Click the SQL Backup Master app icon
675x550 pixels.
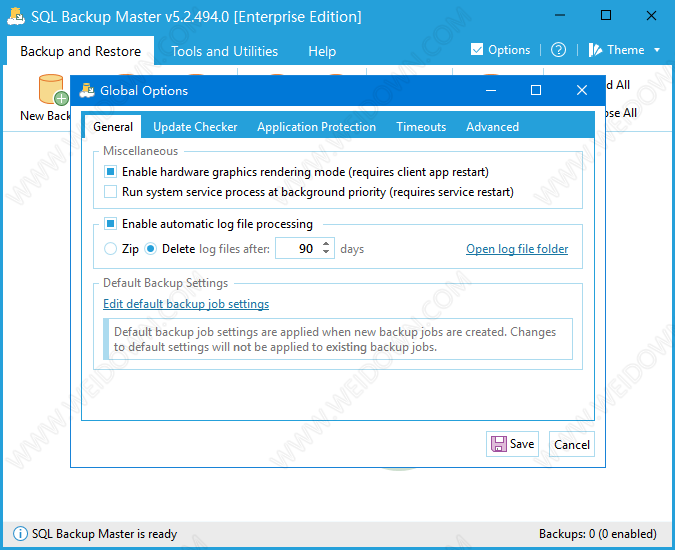15,16
